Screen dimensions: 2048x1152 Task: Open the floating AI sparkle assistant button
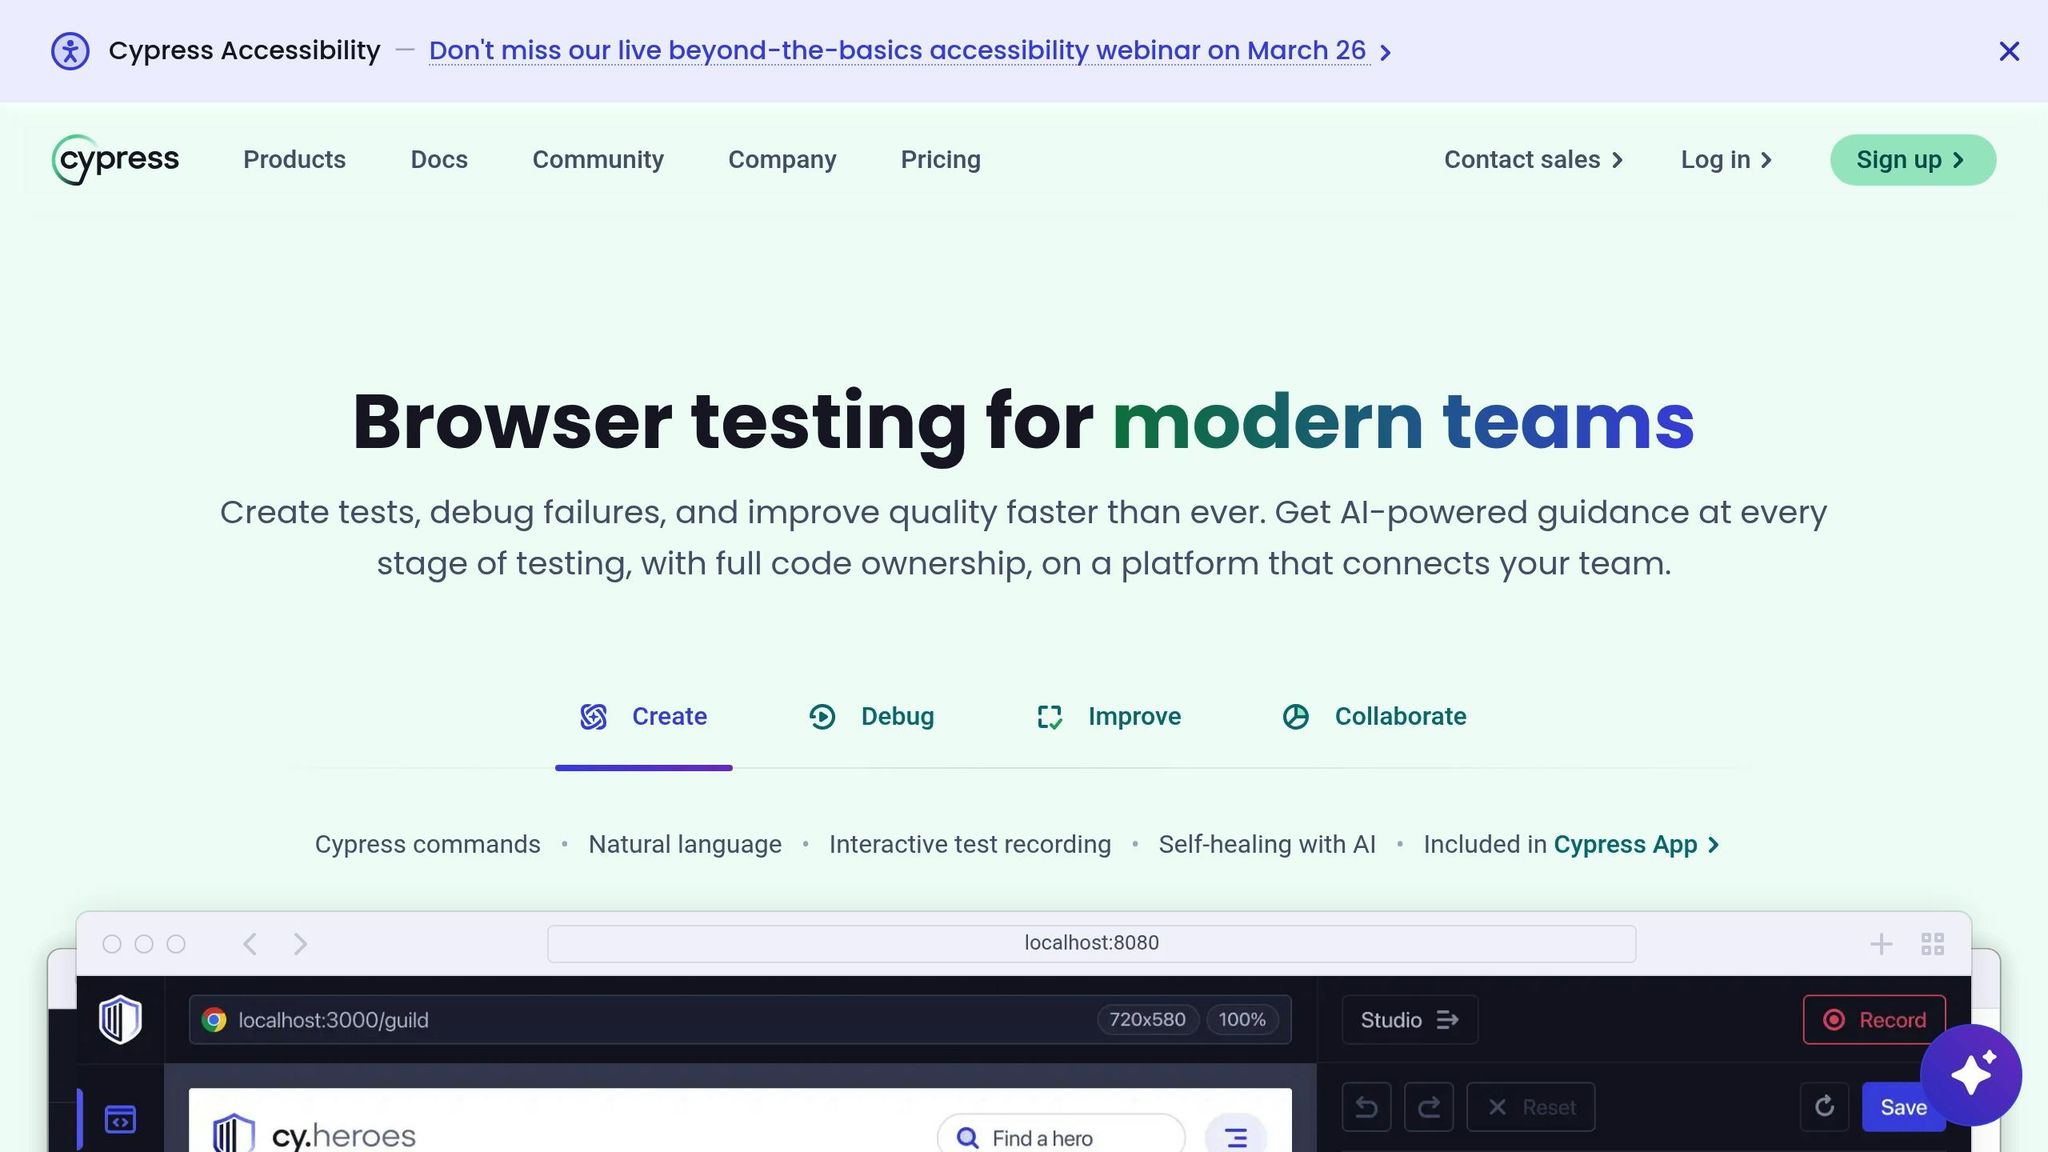[x=1970, y=1075]
